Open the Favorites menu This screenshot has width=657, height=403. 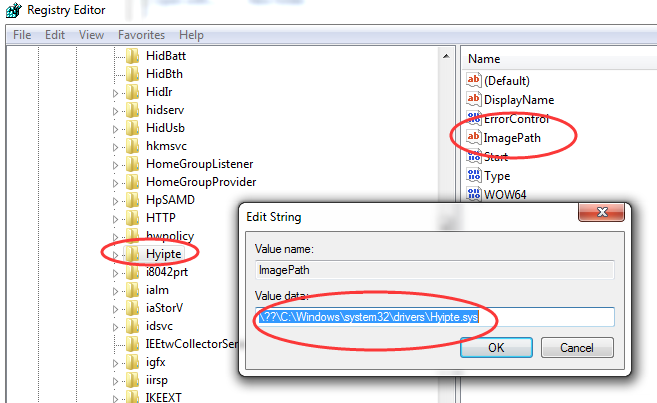141,35
